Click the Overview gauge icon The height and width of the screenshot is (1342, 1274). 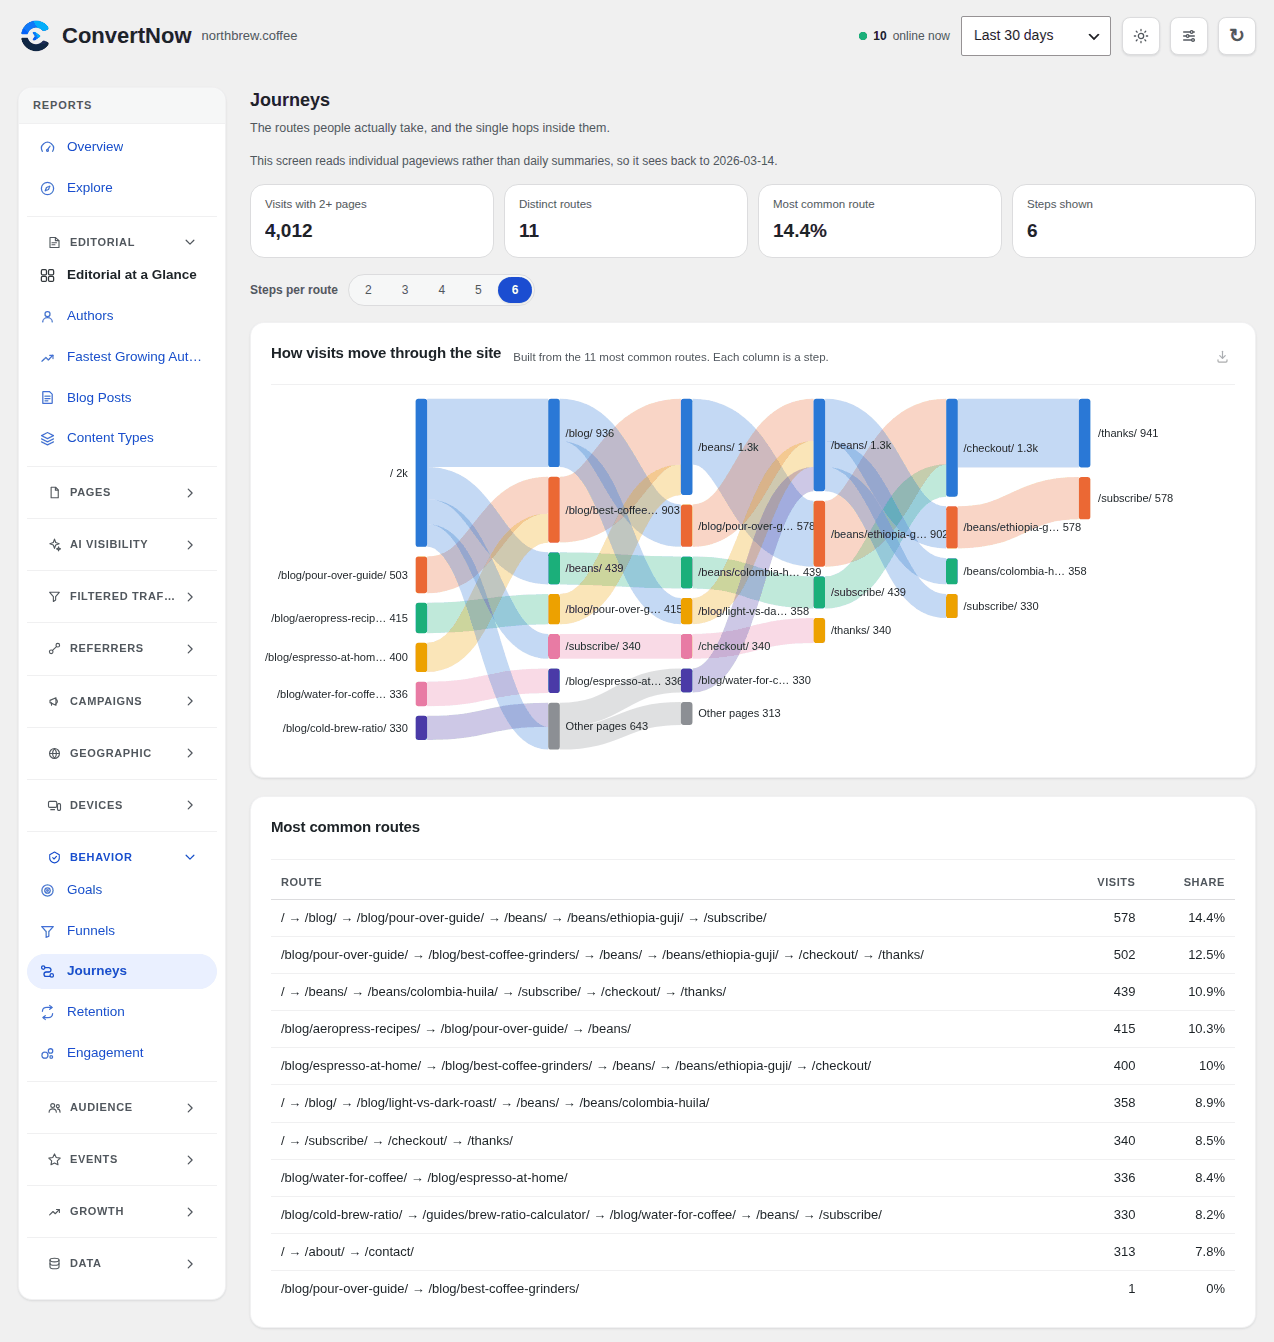coord(47,147)
